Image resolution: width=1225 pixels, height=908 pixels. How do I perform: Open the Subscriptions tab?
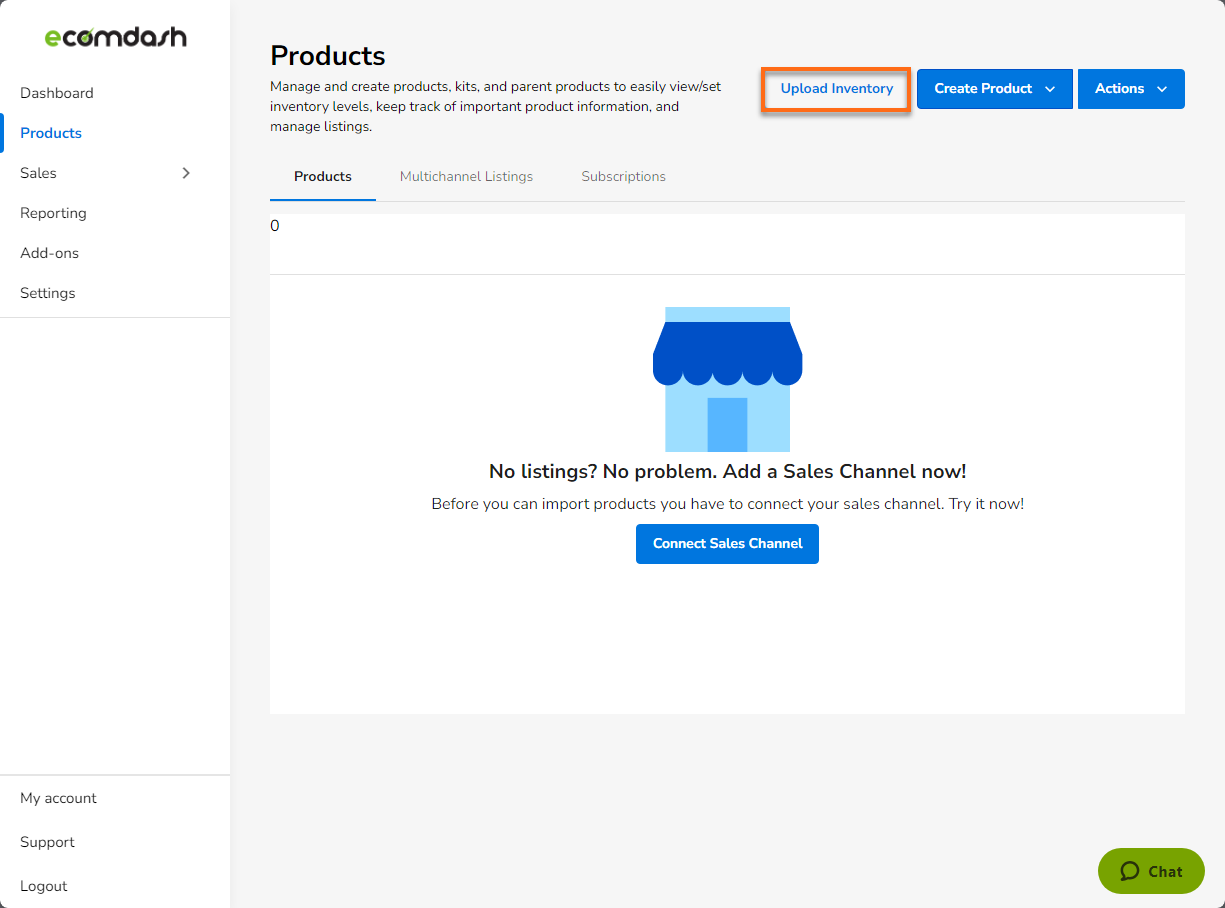tap(623, 176)
